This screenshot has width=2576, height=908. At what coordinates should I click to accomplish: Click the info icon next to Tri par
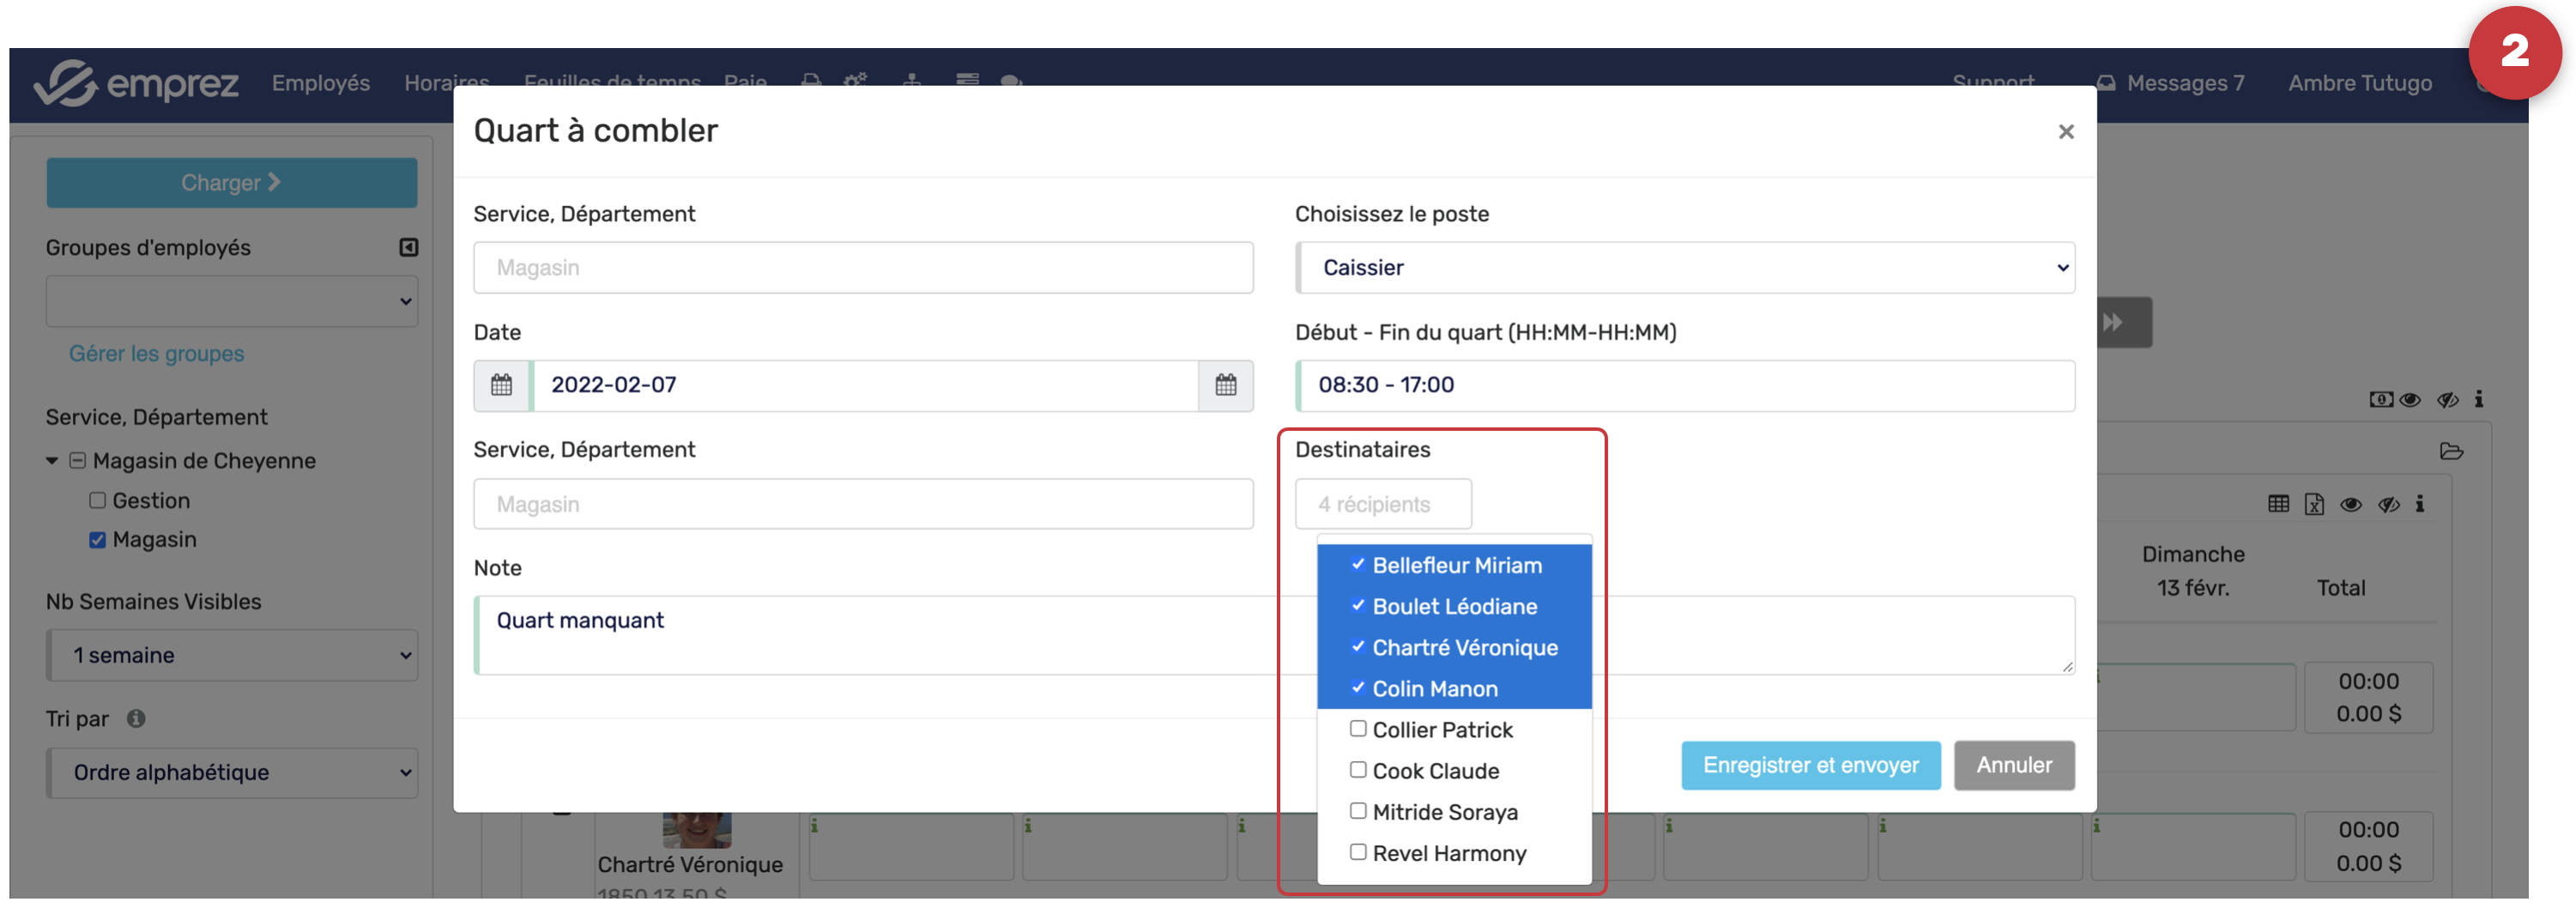click(136, 718)
